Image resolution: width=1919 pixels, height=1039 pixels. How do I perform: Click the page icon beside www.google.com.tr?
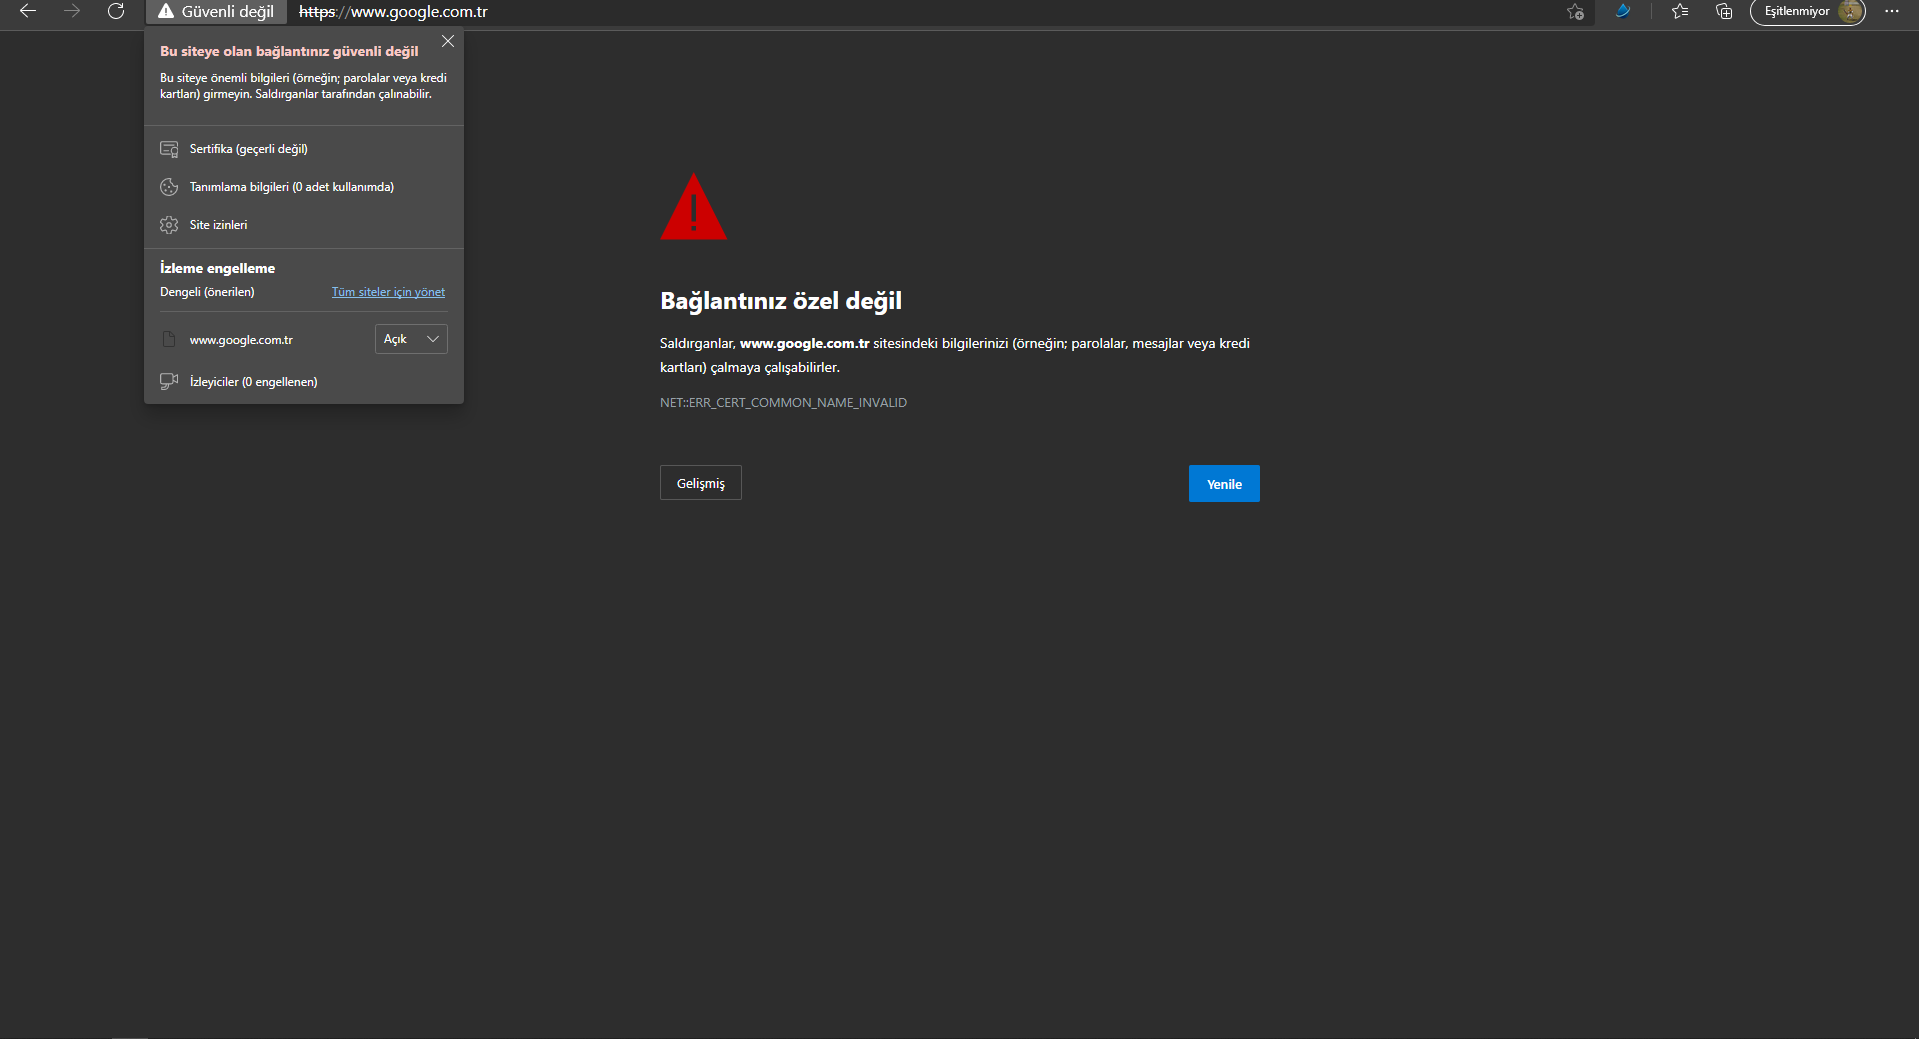click(169, 340)
